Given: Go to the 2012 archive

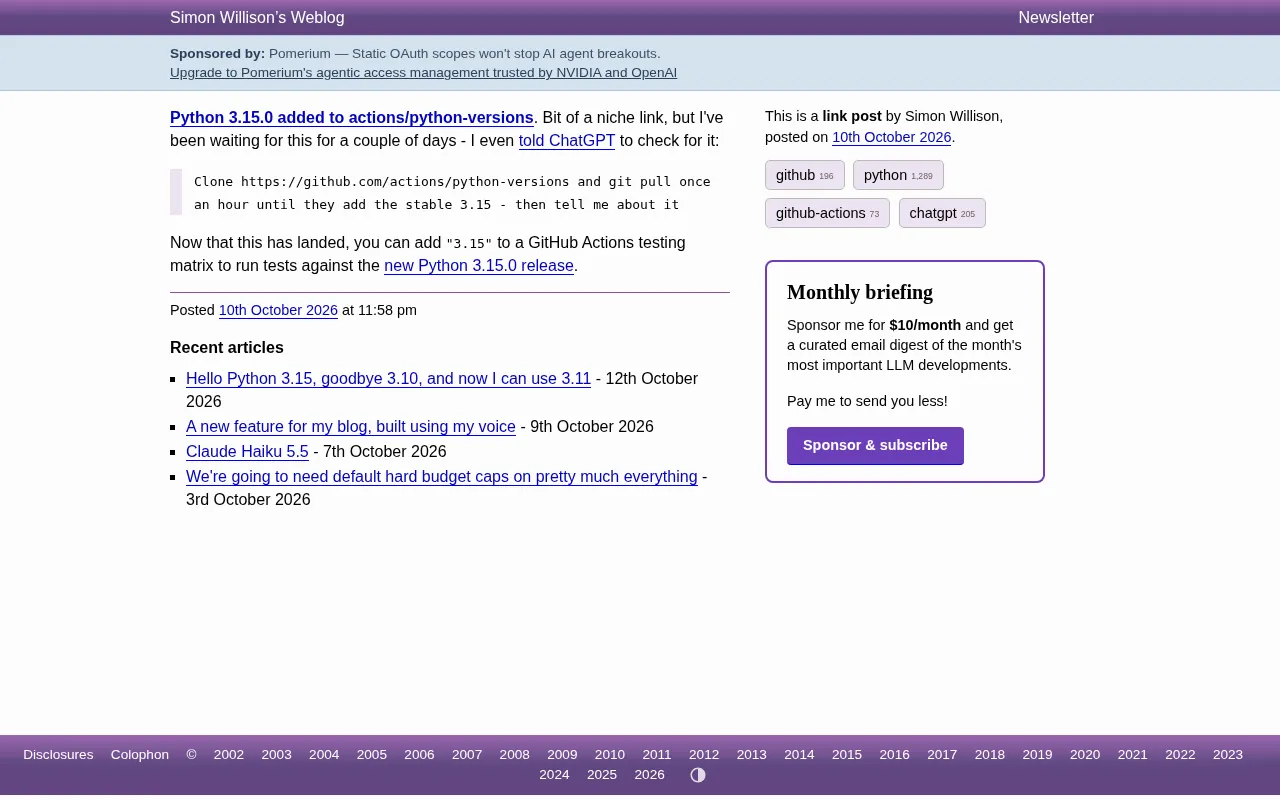Looking at the screenshot, I should [x=704, y=755].
